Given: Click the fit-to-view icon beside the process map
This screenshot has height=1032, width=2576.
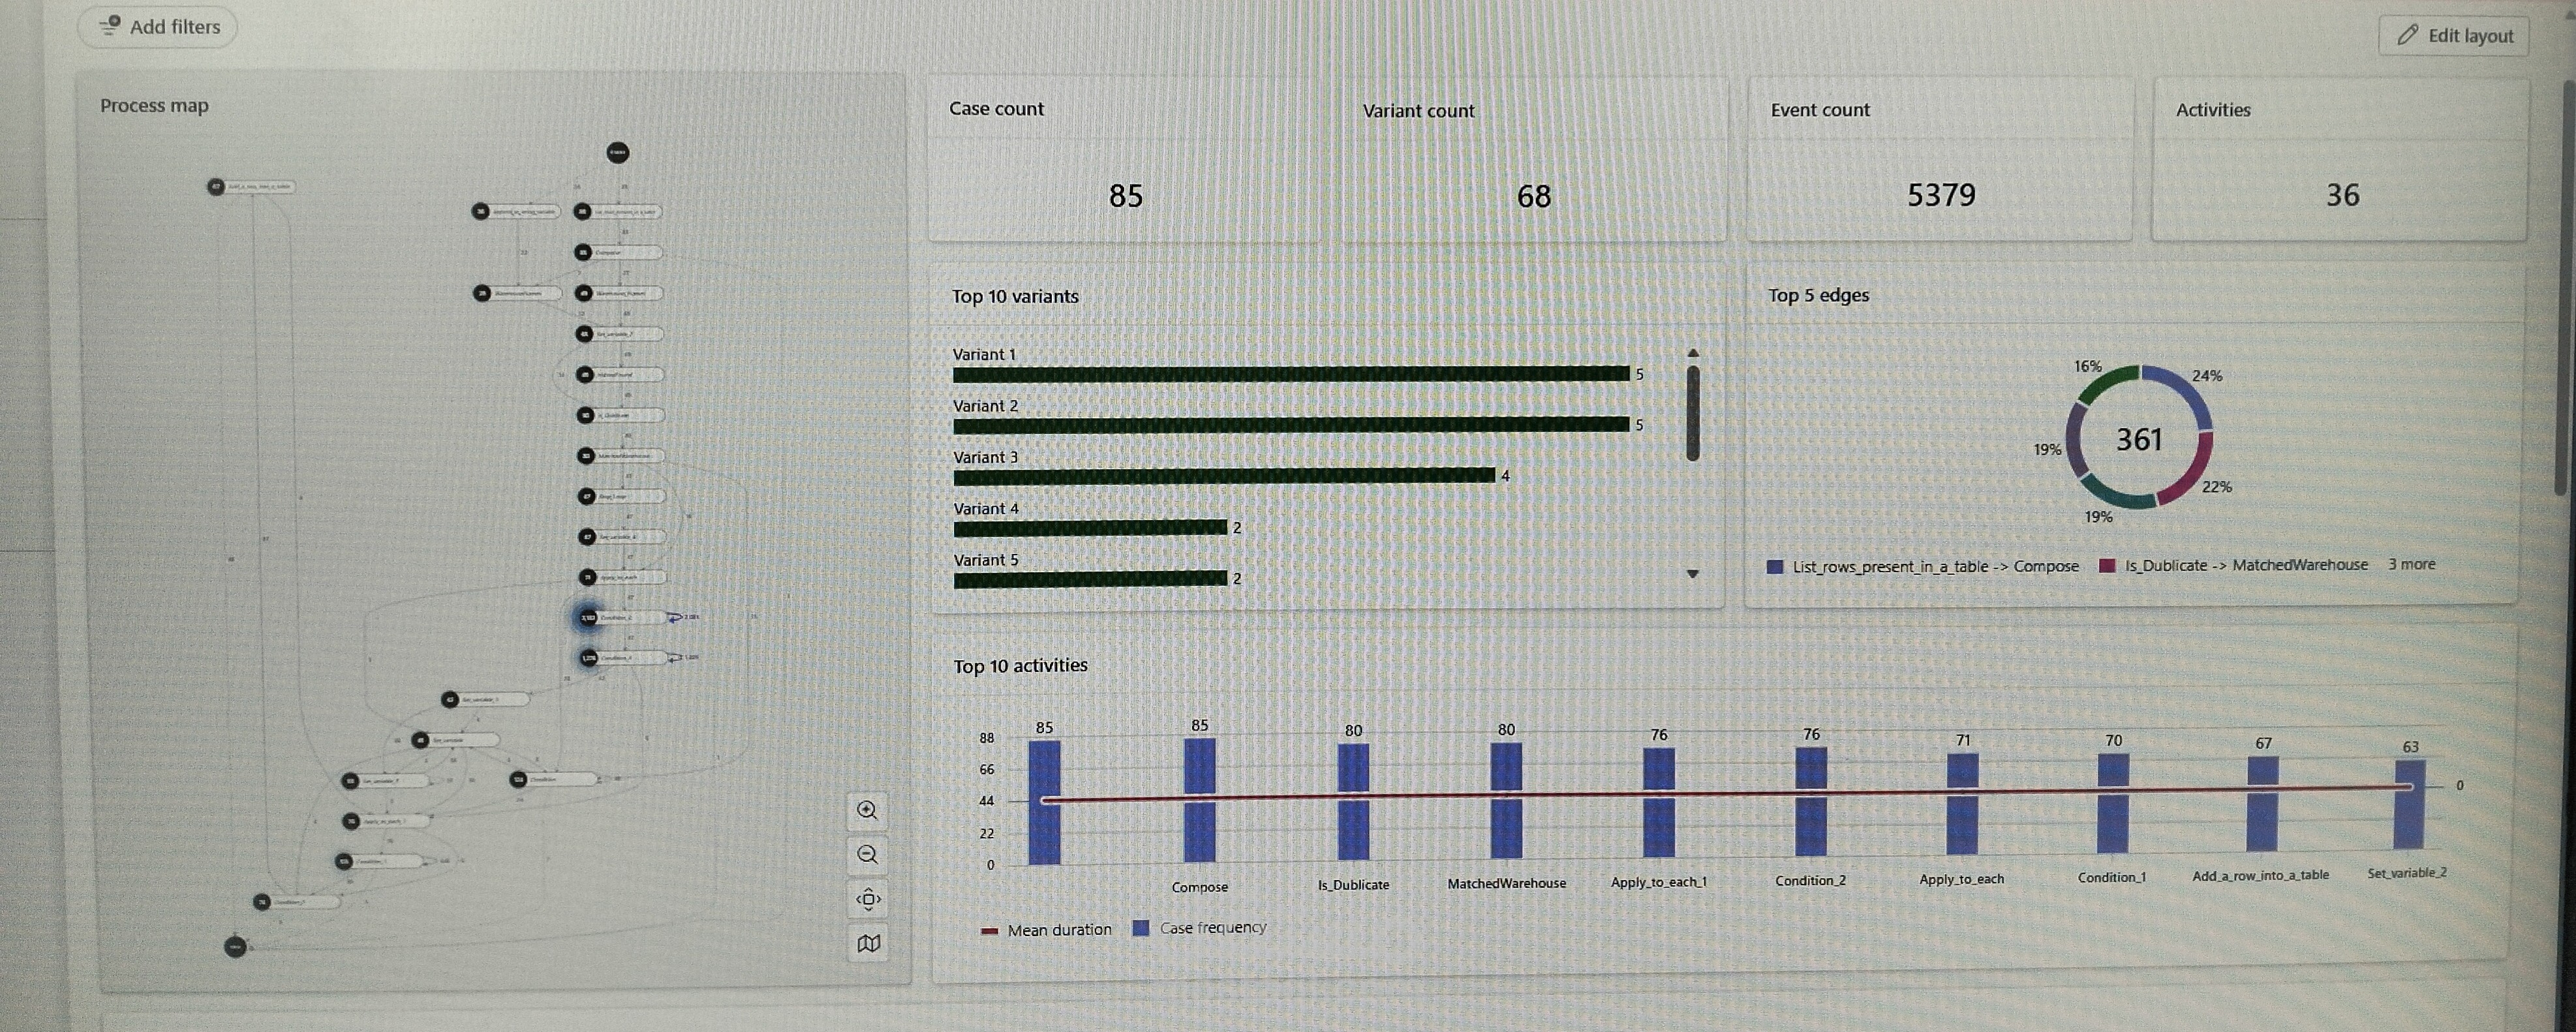Looking at the screenshot, I should tap(868, 899).
